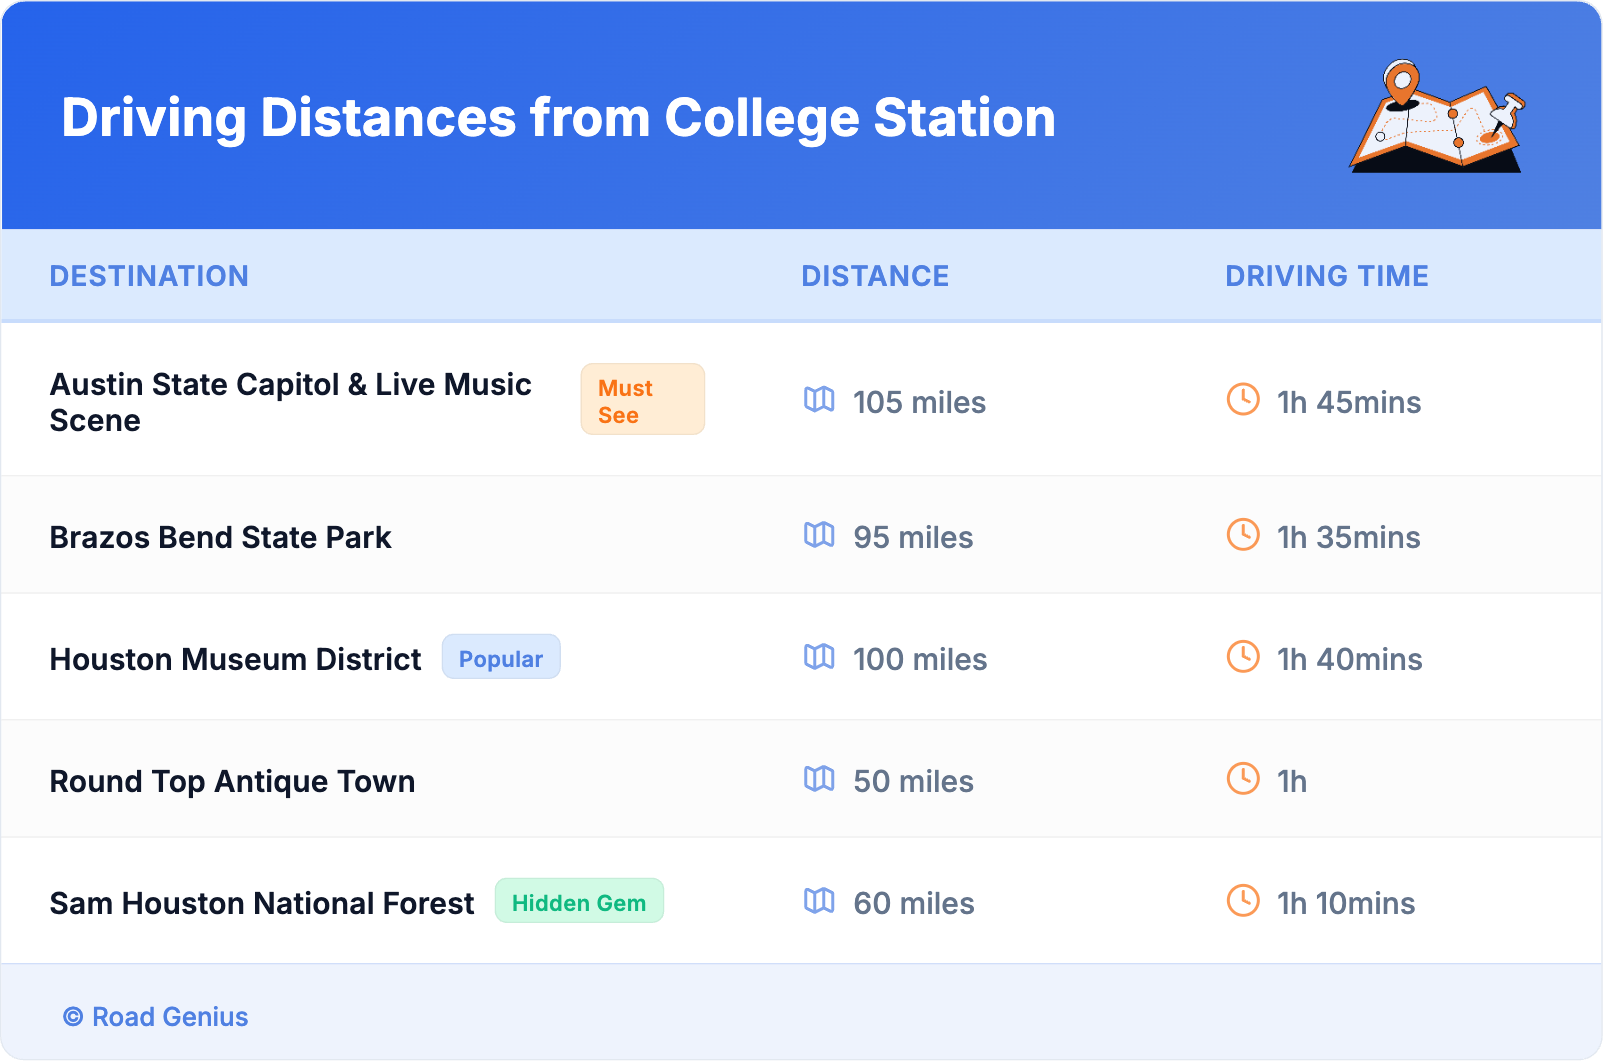Click the Driving Time column header
Image resolution: width=1604 pixels, height=1062 pixels.
(1327, 276)
